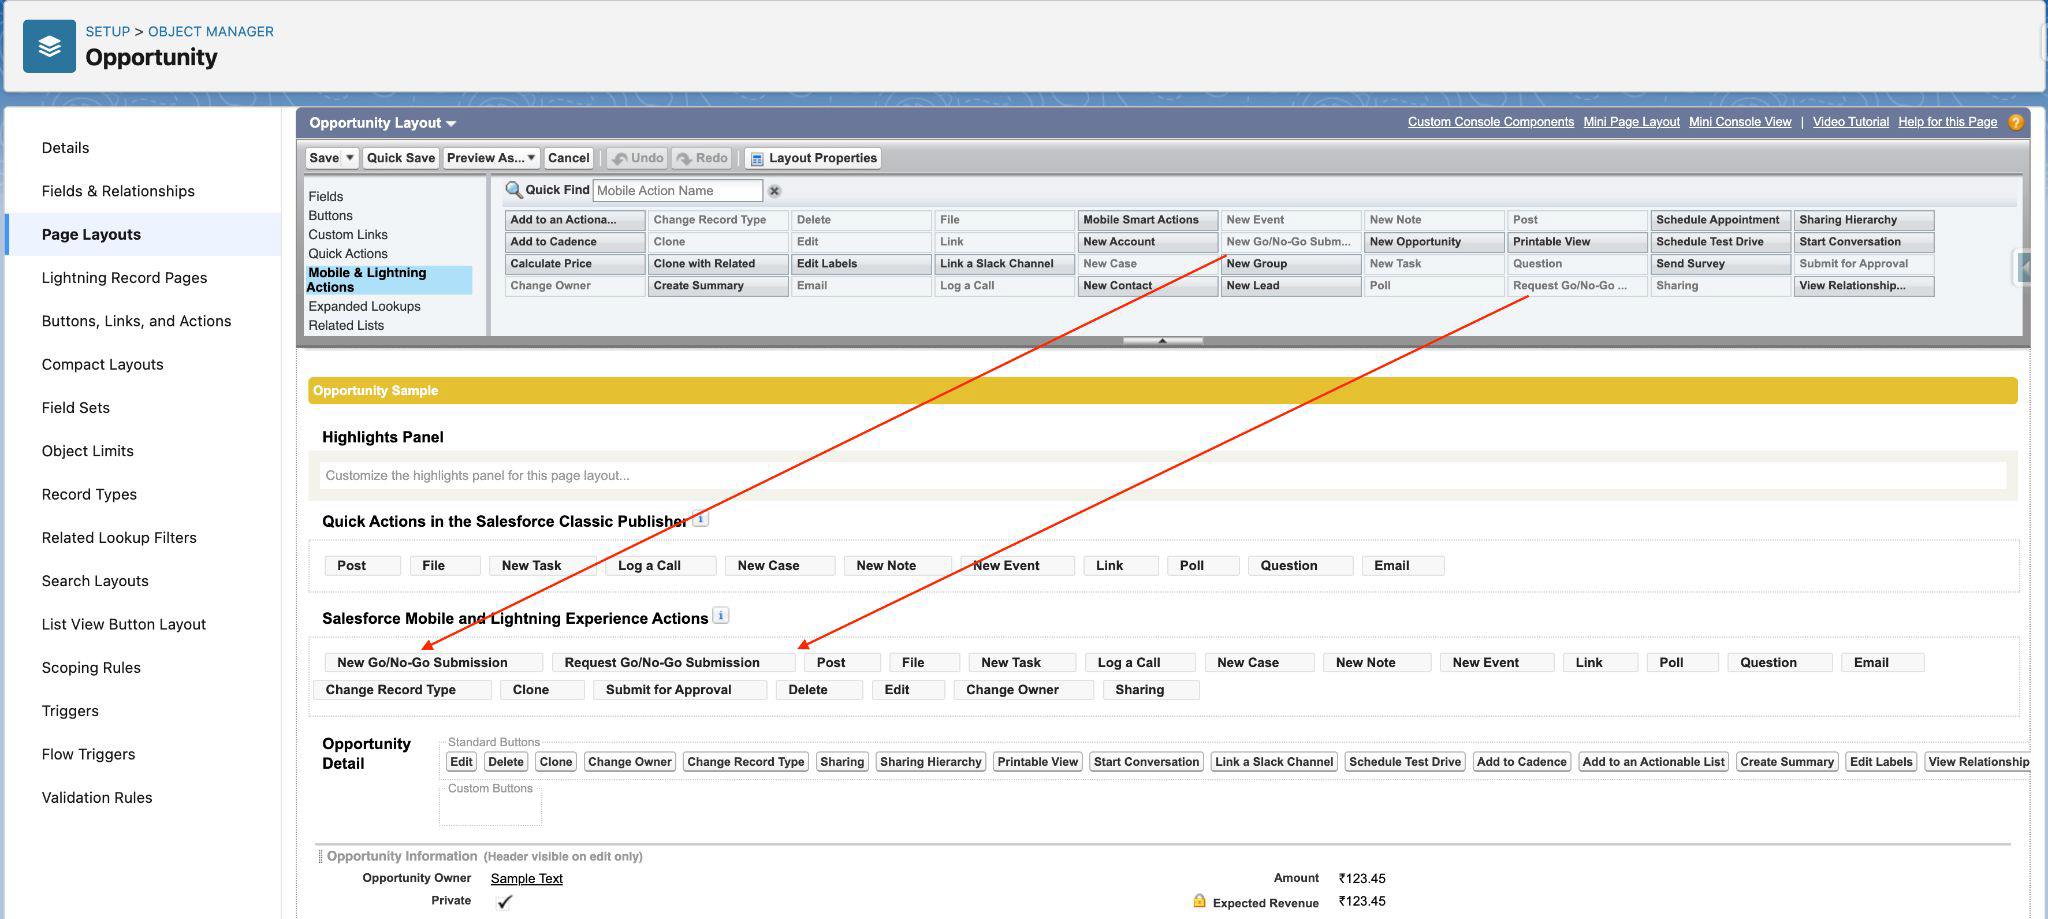Click the Quick Save button
Image resolution: width=2048 pixels, height=919 pixels.
(401, 158)
